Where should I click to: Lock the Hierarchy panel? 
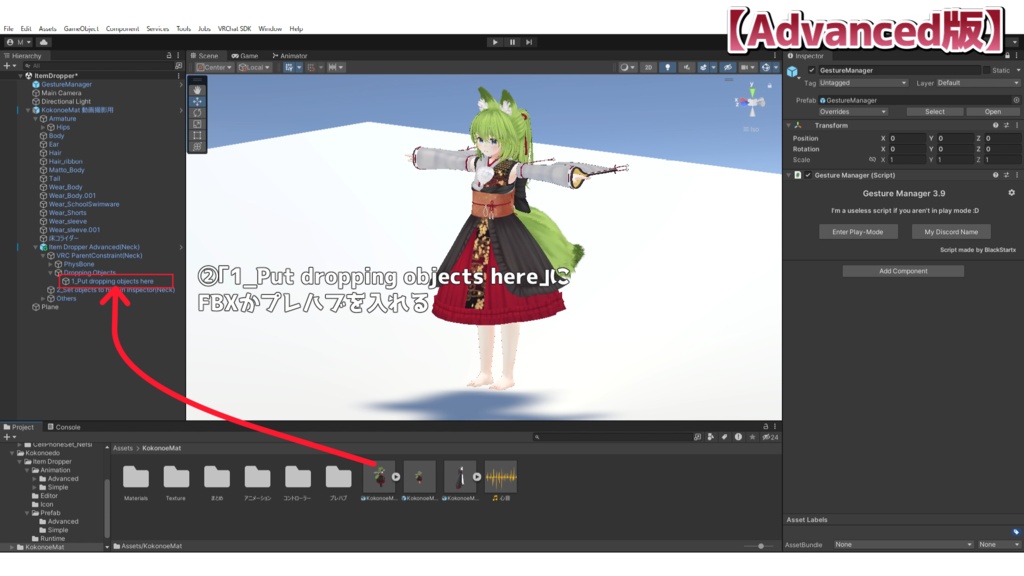(169, 56)
